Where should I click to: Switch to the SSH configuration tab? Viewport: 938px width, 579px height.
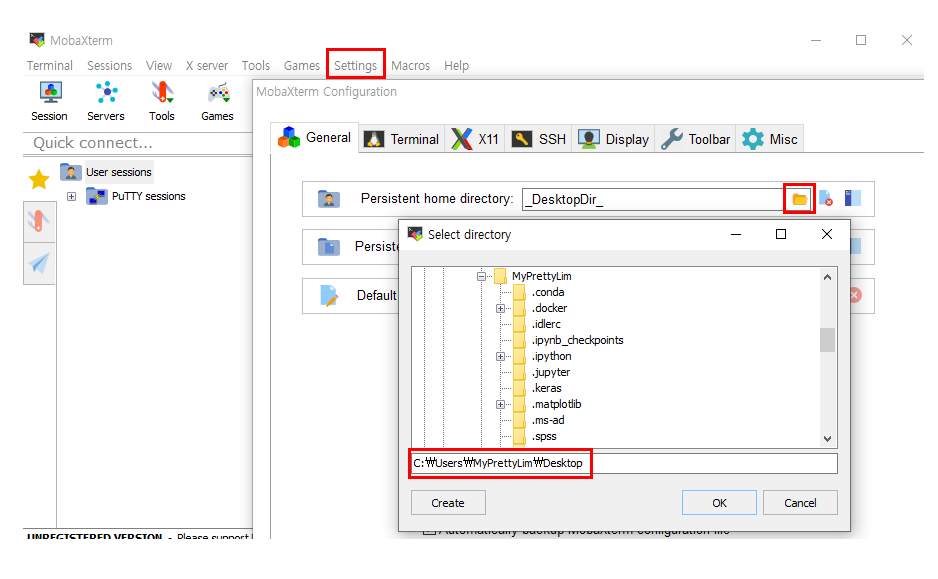(x=538, y=139)
